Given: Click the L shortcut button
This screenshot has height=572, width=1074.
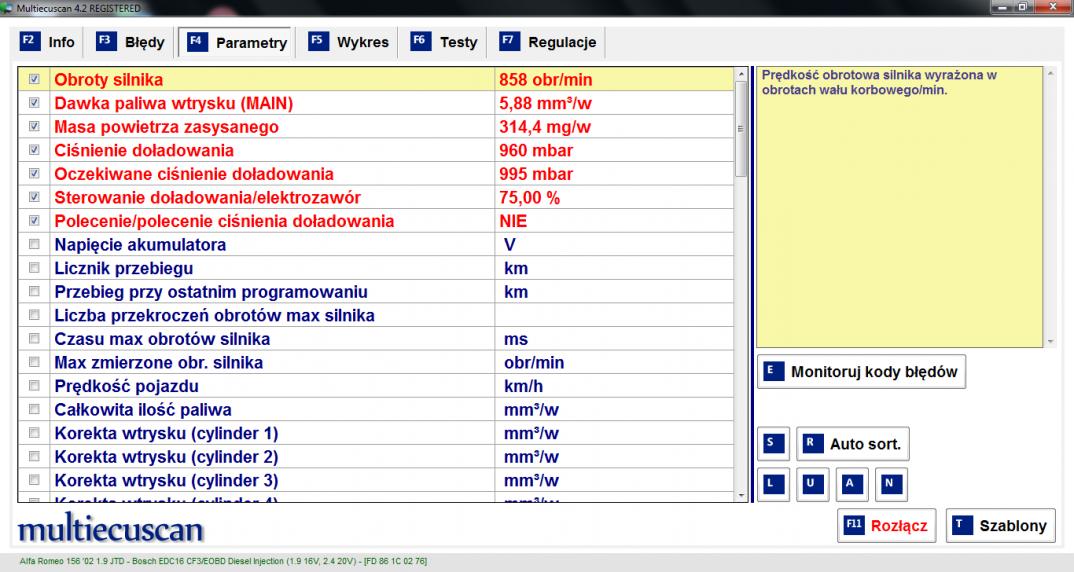Looking at the screenshot, I should click(772, 484).
